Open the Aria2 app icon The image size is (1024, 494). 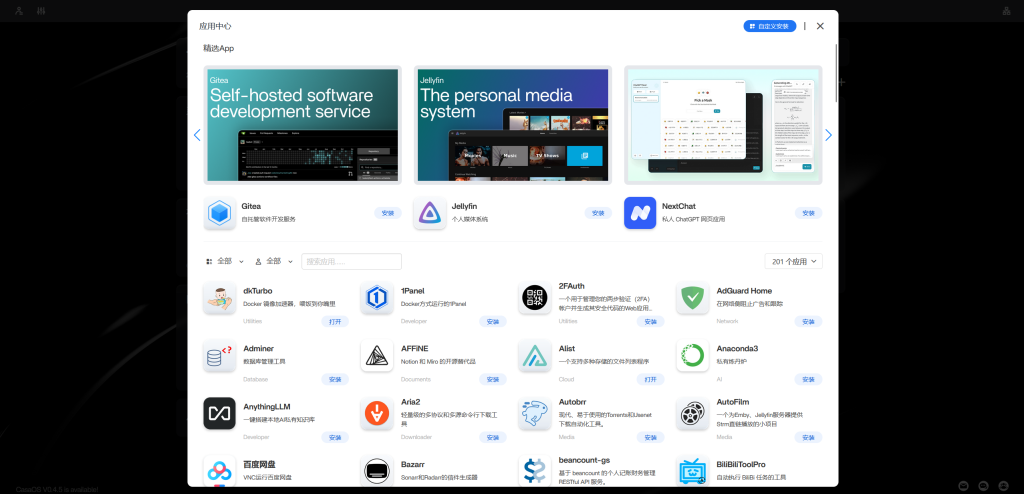[x=377, y=413]
